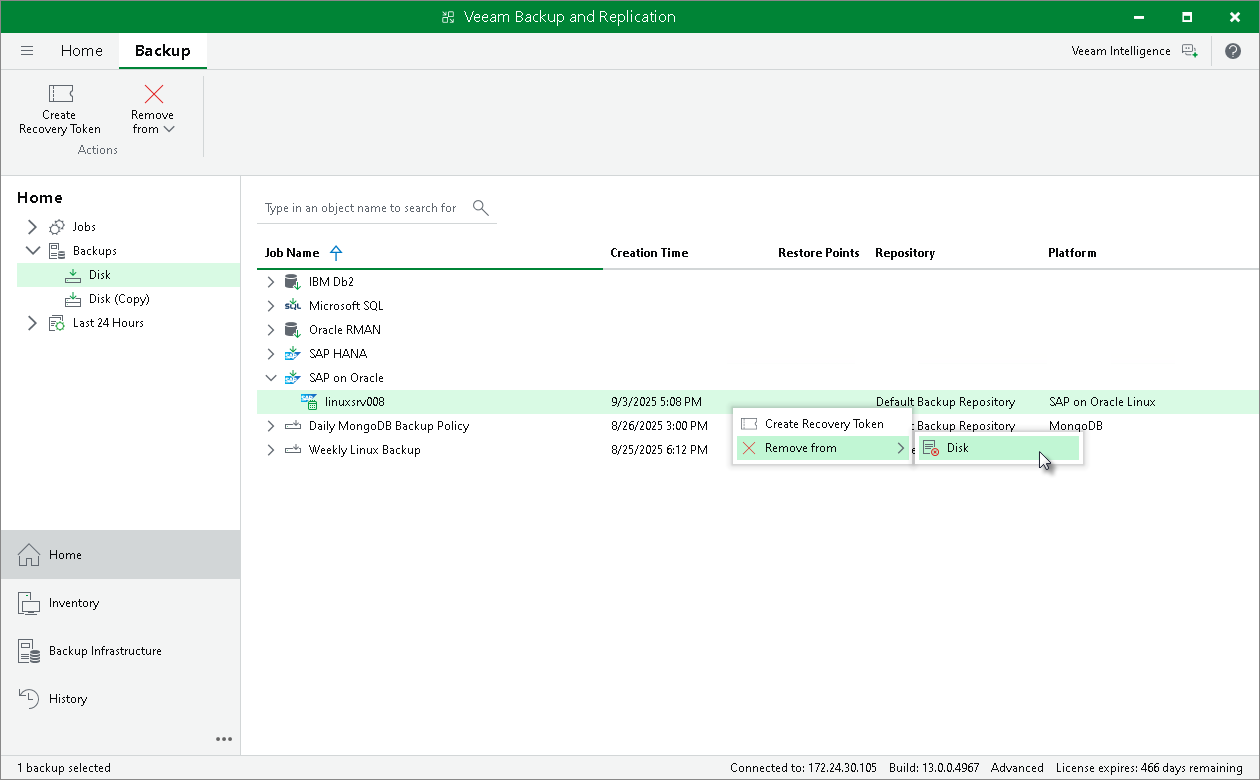
Task: Expand the Daily MongoDB Backup Policy row
Action: 271,426
